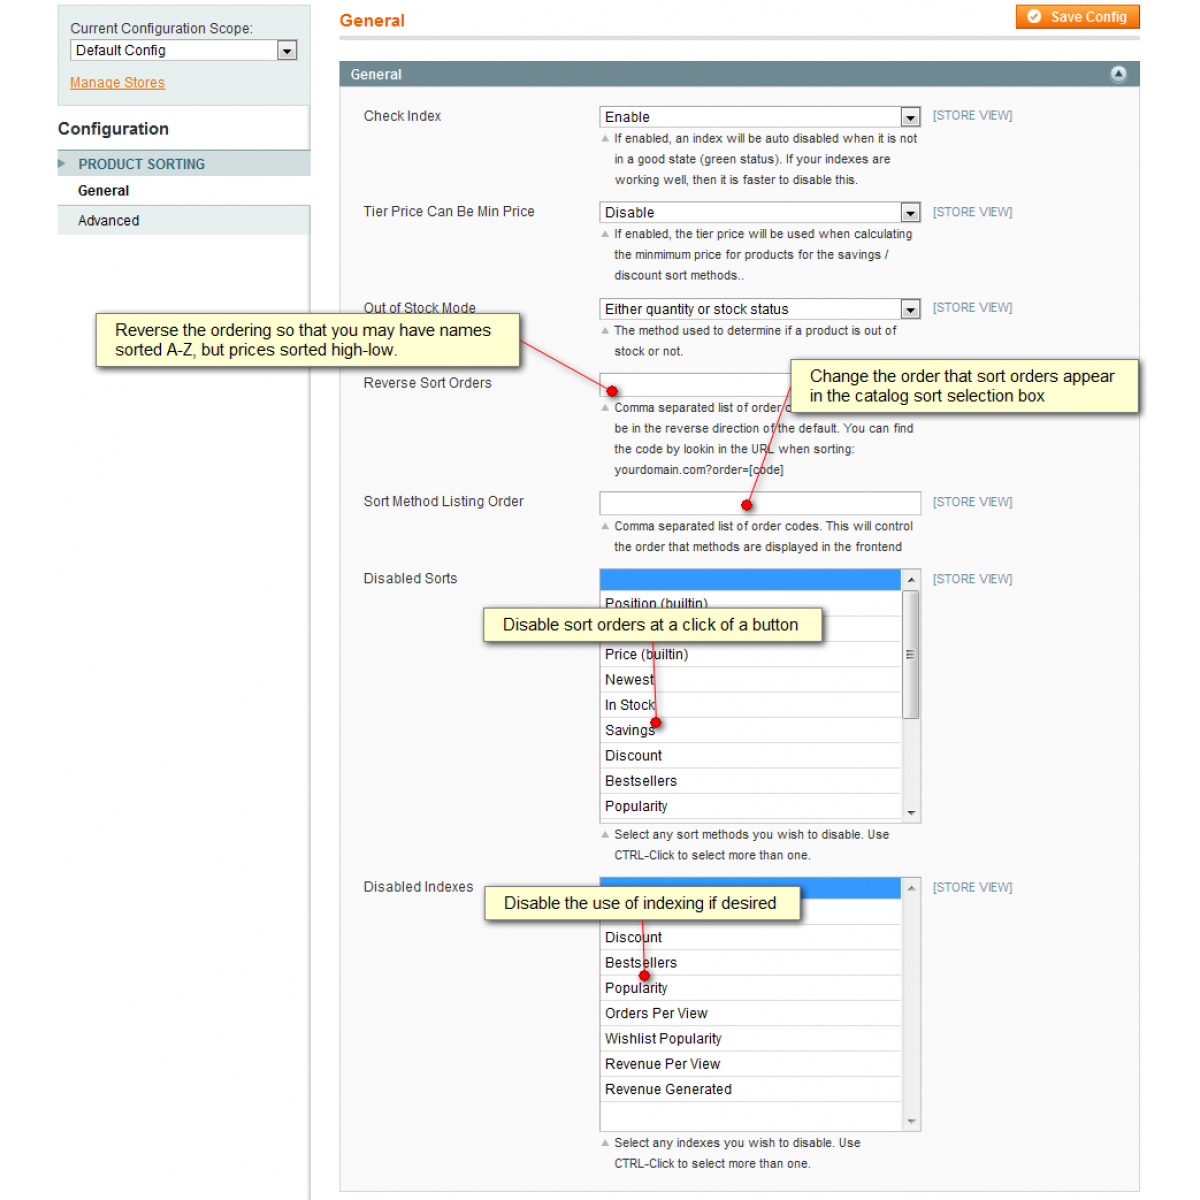Open the Tier Price Can Be Min Price dropdown

910,212
